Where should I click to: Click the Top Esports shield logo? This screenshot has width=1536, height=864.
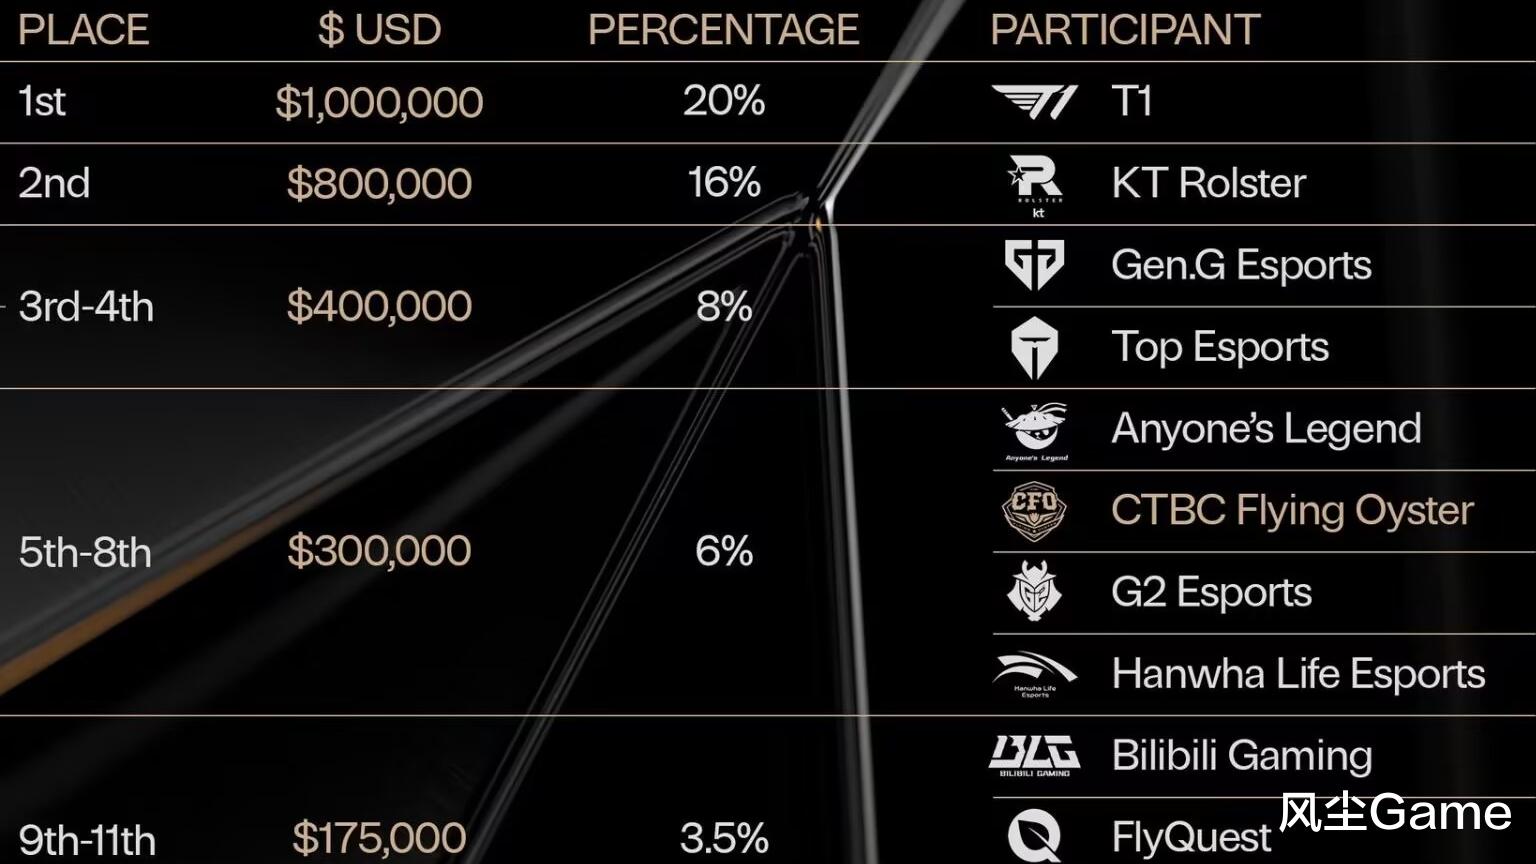click(1034, 348)
